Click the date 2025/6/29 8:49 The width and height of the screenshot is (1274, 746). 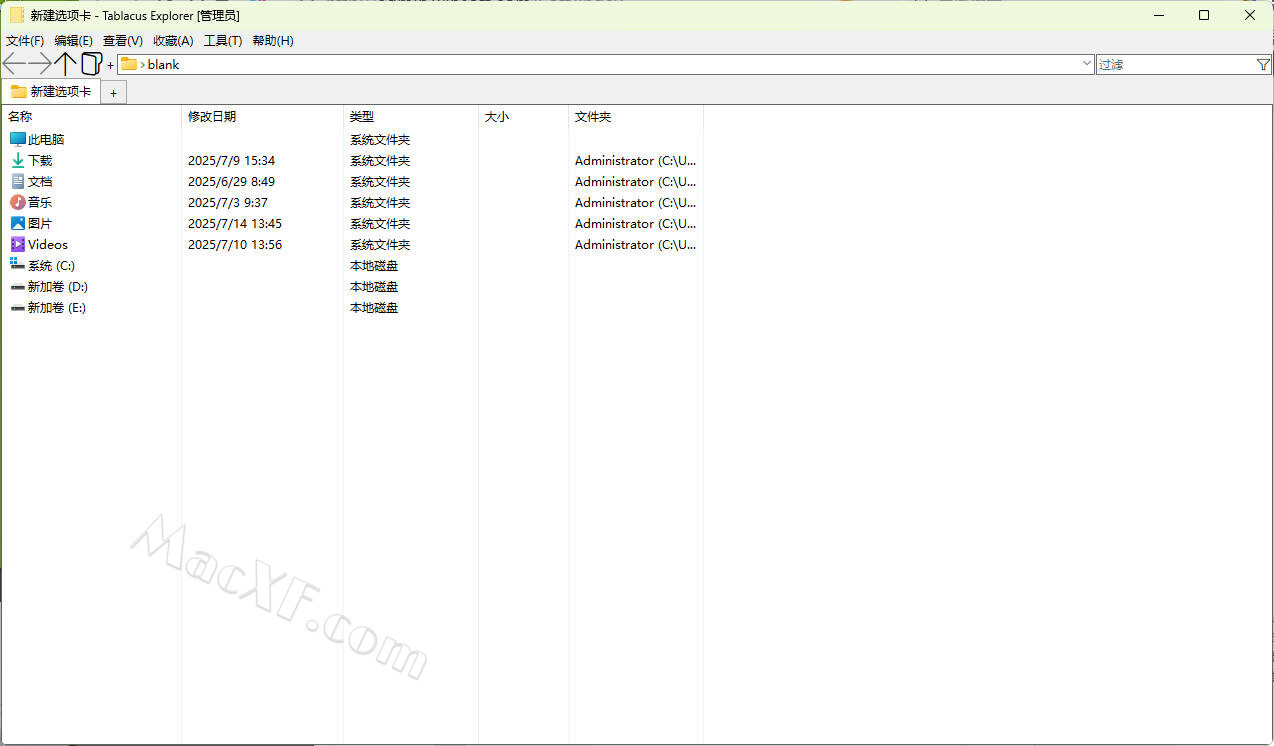click(x=231, y=182)
